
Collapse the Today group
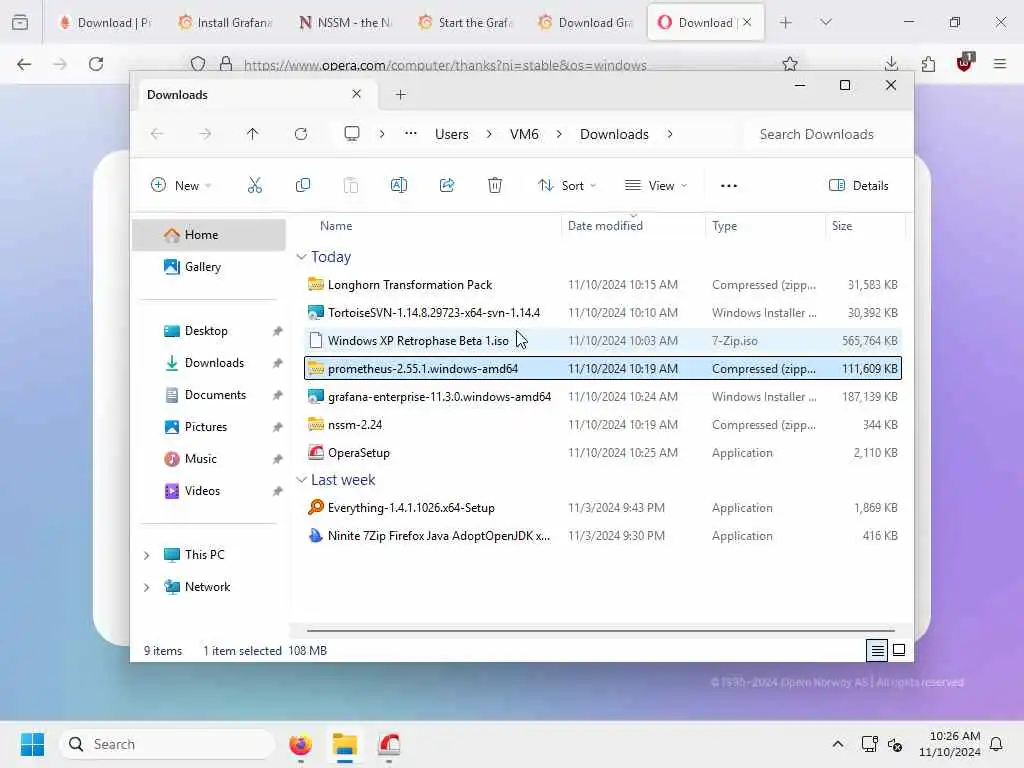pyautogui.click(x=301, y=257)
